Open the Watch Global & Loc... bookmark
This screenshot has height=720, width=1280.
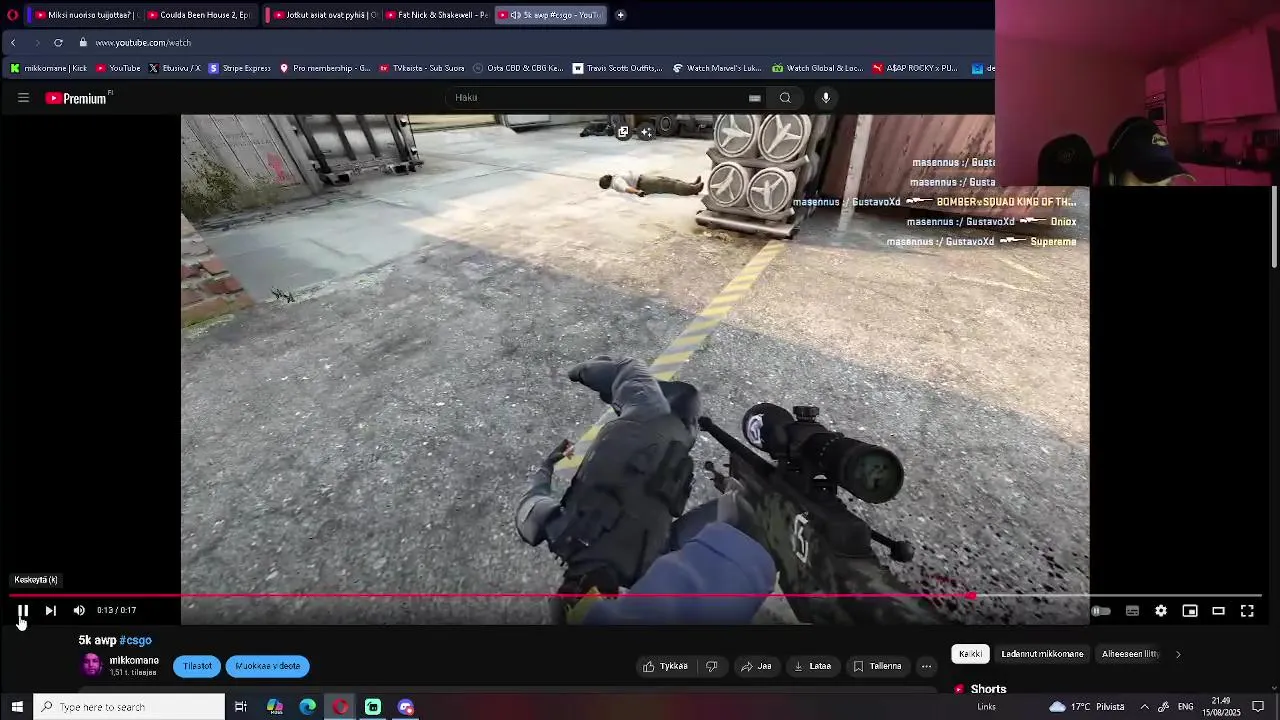point(817,68)
